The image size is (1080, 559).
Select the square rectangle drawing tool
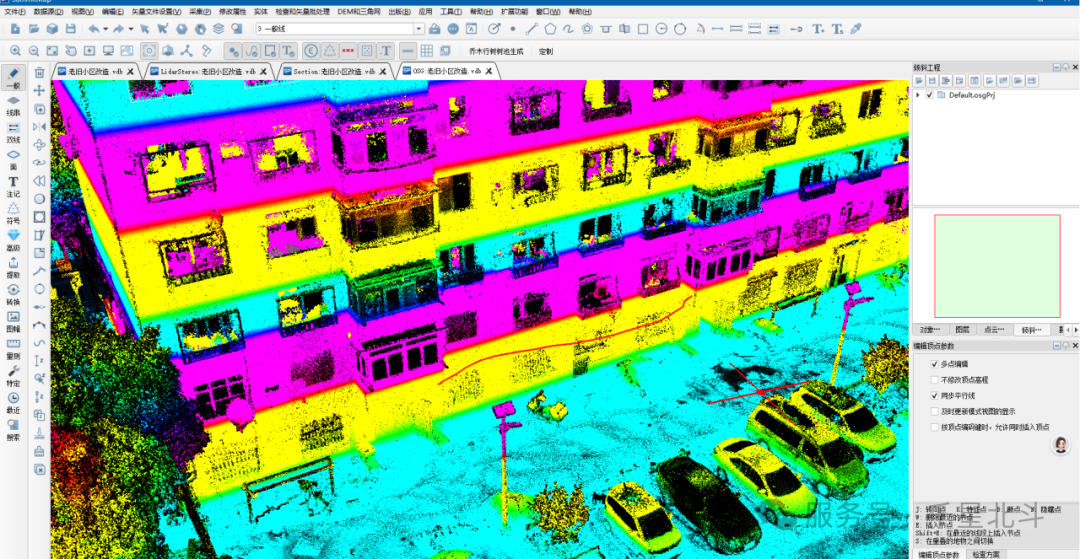point(643,29)
